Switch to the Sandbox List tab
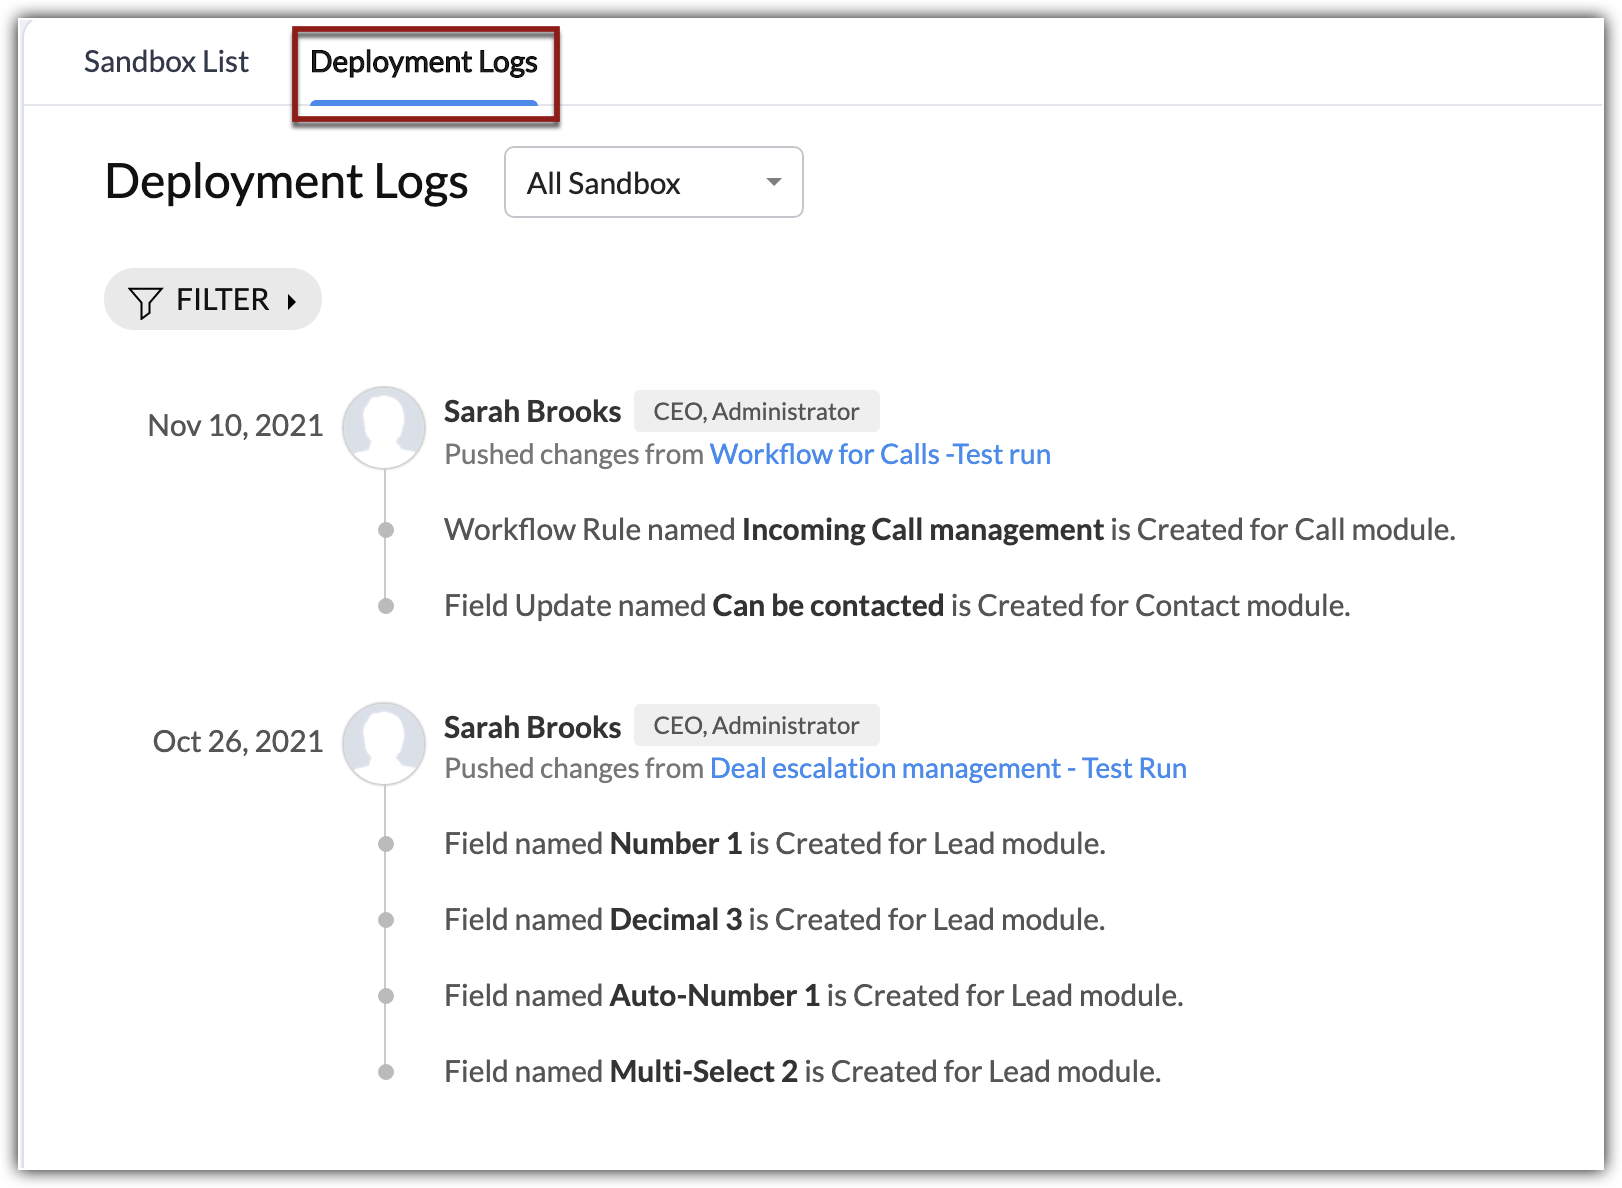Screen dimensions: 1622x1188 point(166,62)
